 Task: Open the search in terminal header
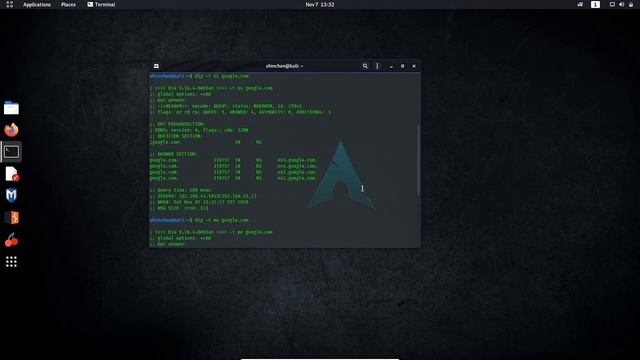coord(365,66)
